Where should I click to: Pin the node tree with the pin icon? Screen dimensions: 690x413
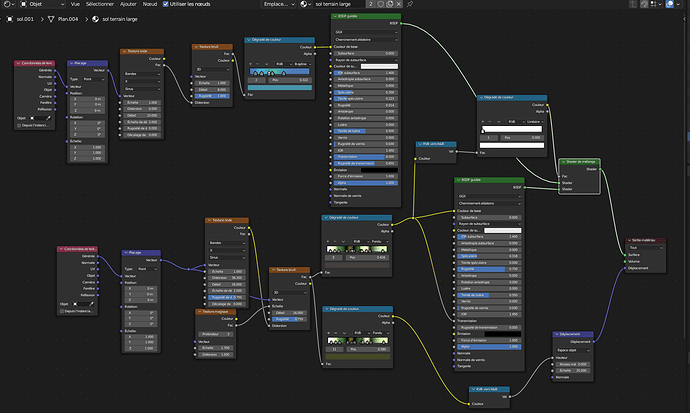coord(410,4)
